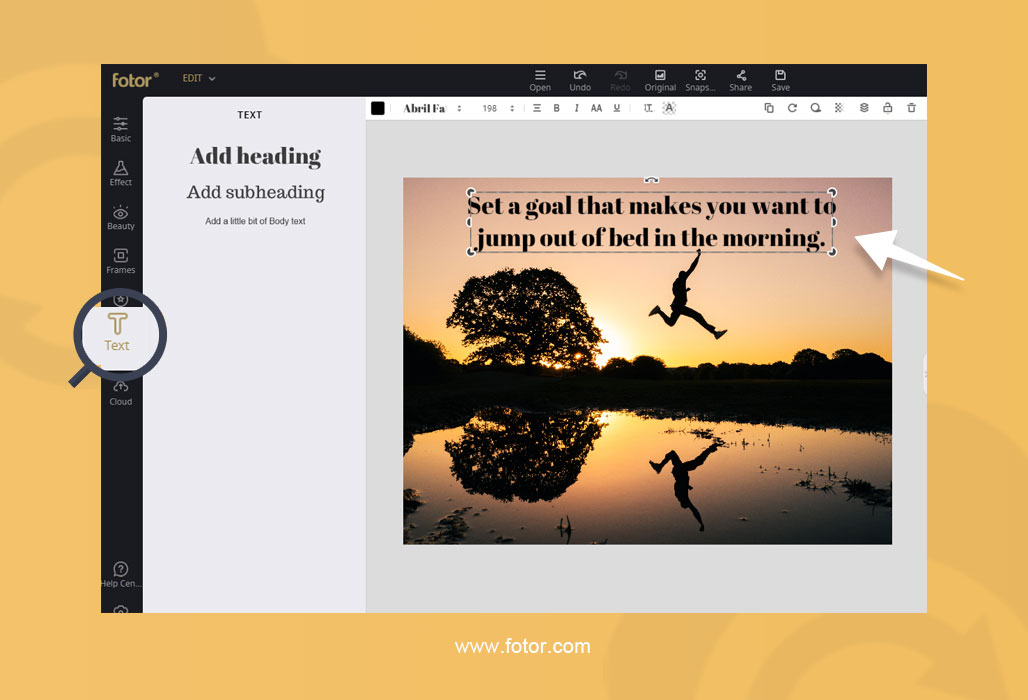Click the font size field showing 198
The width and height of the screenshot is (1028, 700).
pos(490,108)
